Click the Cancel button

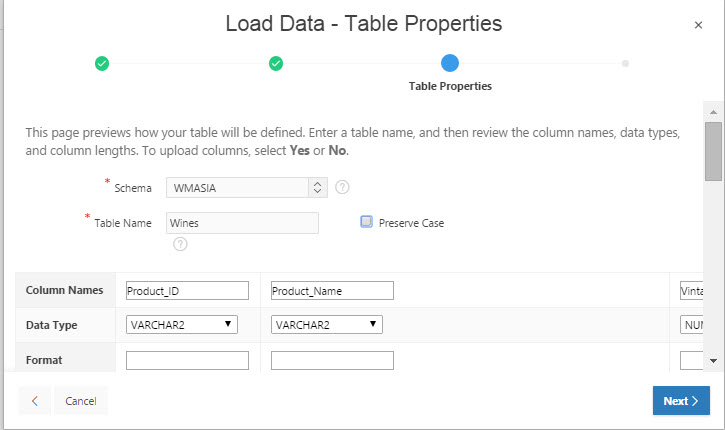pos(80,401)
